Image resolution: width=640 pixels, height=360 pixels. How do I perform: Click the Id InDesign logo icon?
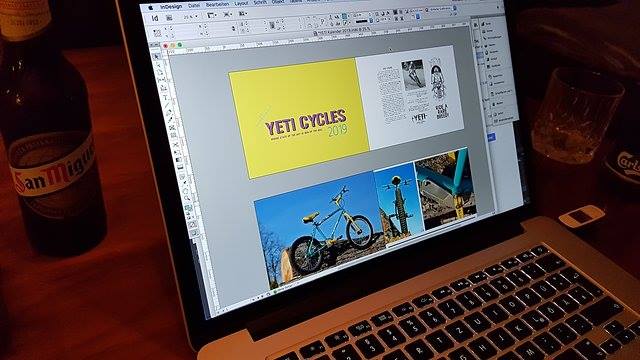click(x=155, y=18)
